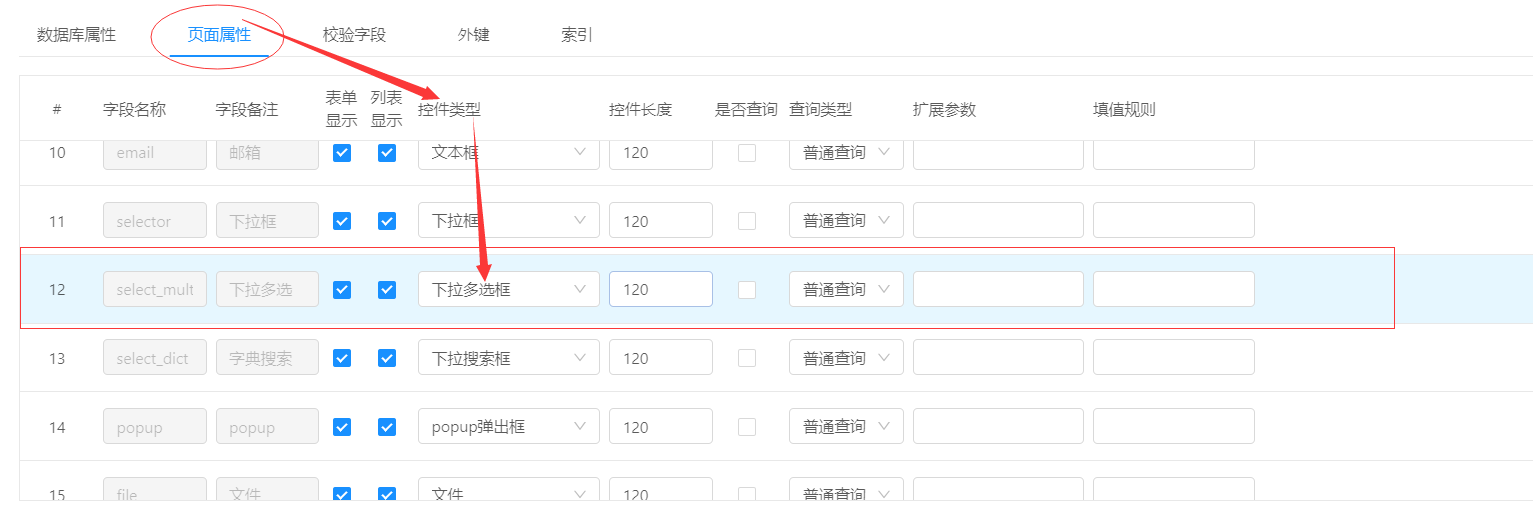Toggle 列表显示 for the popup row
Image resolution: width=1533 pixels, height=513 pixels.
(387, 427)
